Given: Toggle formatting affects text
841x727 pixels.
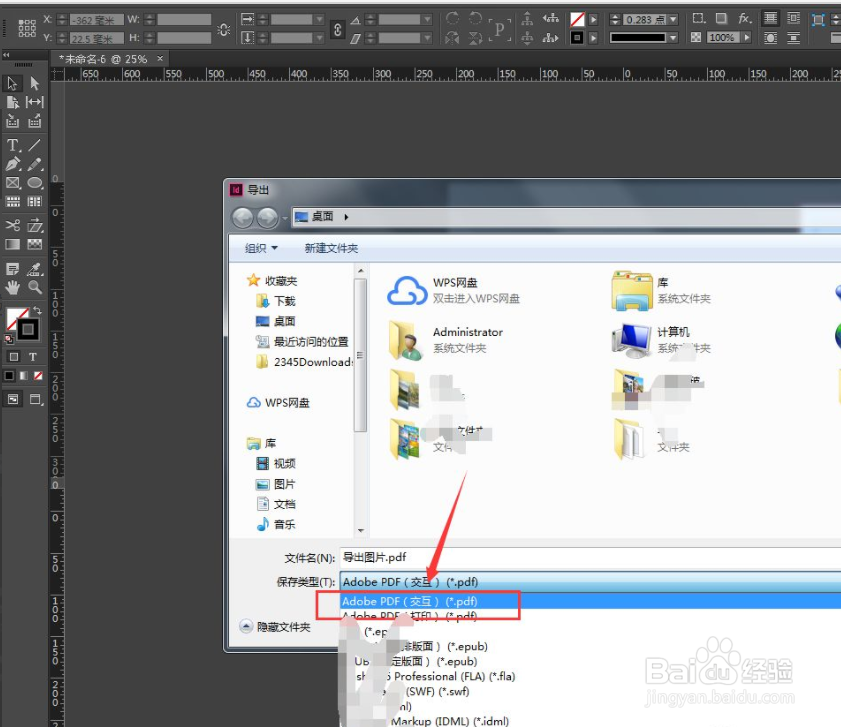Looking at the screenshot, I should tap(33, 357).
